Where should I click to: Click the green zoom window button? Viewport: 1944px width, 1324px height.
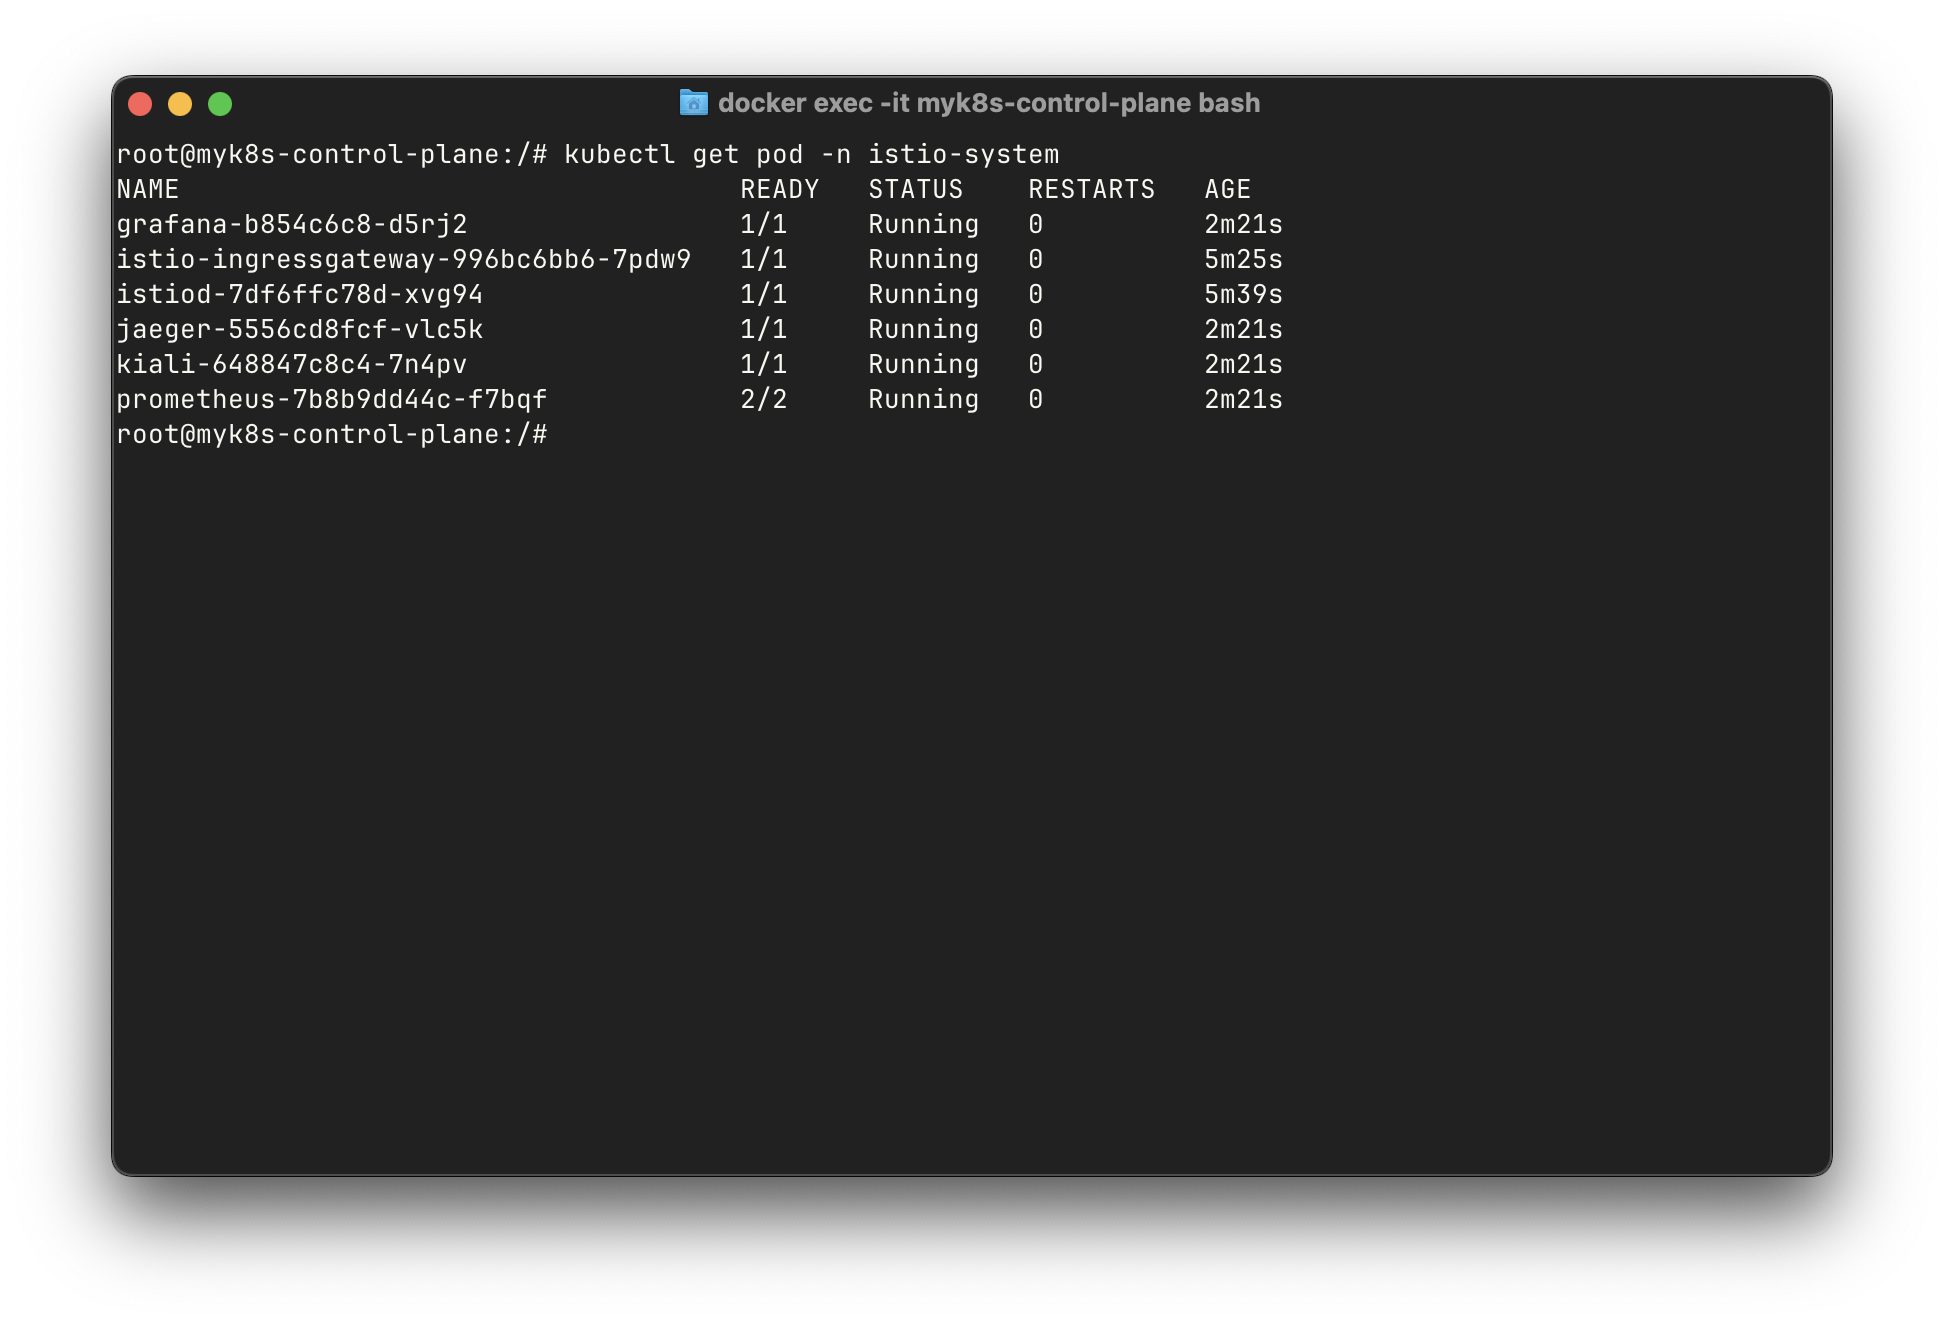pyautogui.click(x=220, y=104)
